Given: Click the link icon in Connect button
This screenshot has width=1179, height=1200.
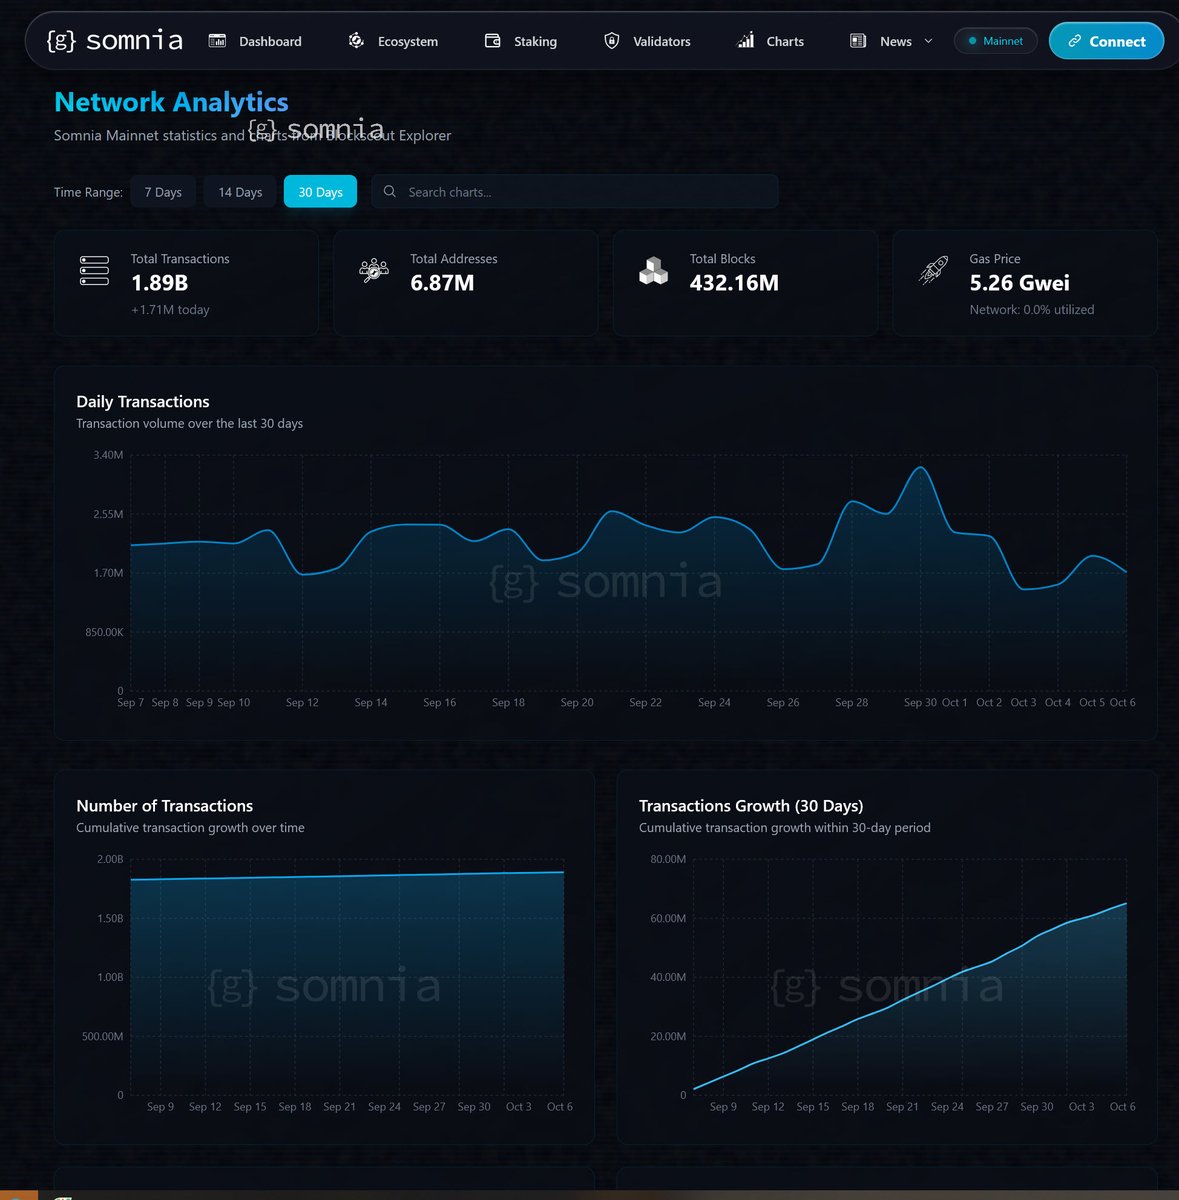Looking at the screenshot, I should (1075, 41).
